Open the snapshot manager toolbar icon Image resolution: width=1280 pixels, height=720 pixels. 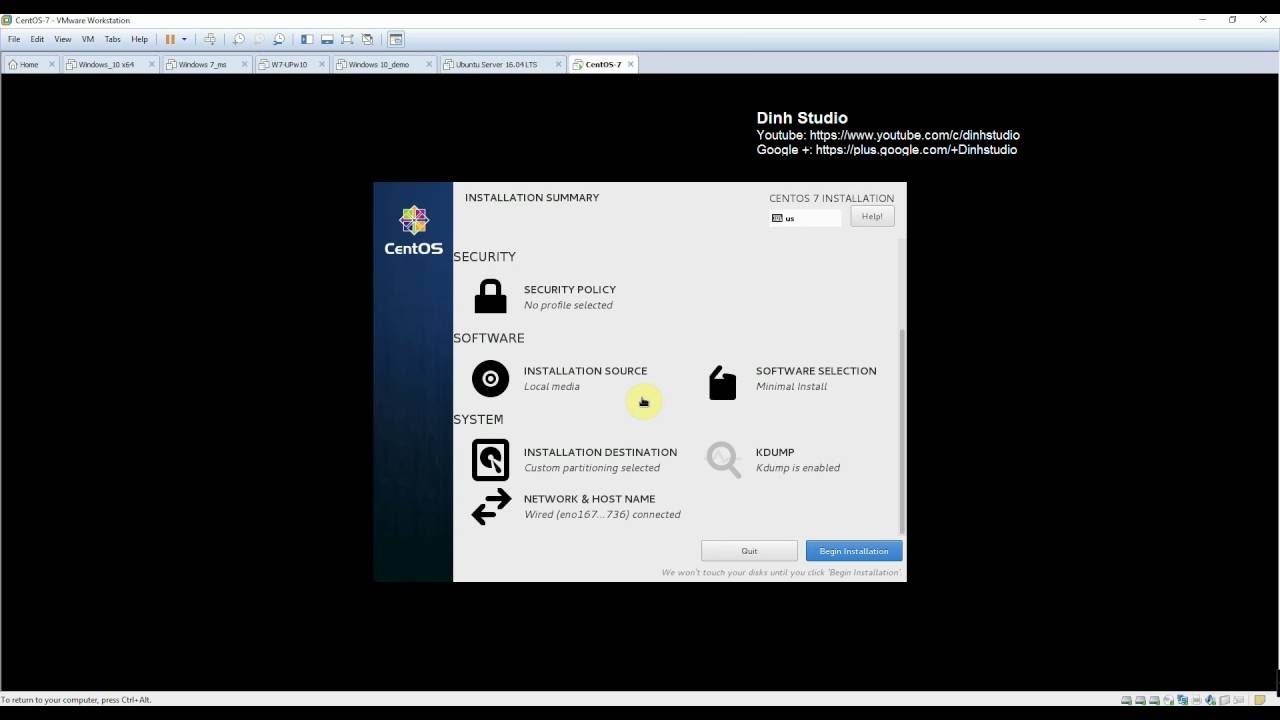(x=279, y=39)
